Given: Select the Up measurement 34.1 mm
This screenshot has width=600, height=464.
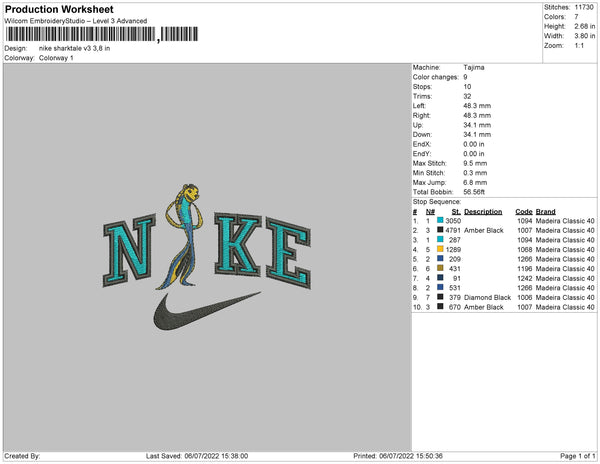Looking at the screenshot, I should point(477,125).
